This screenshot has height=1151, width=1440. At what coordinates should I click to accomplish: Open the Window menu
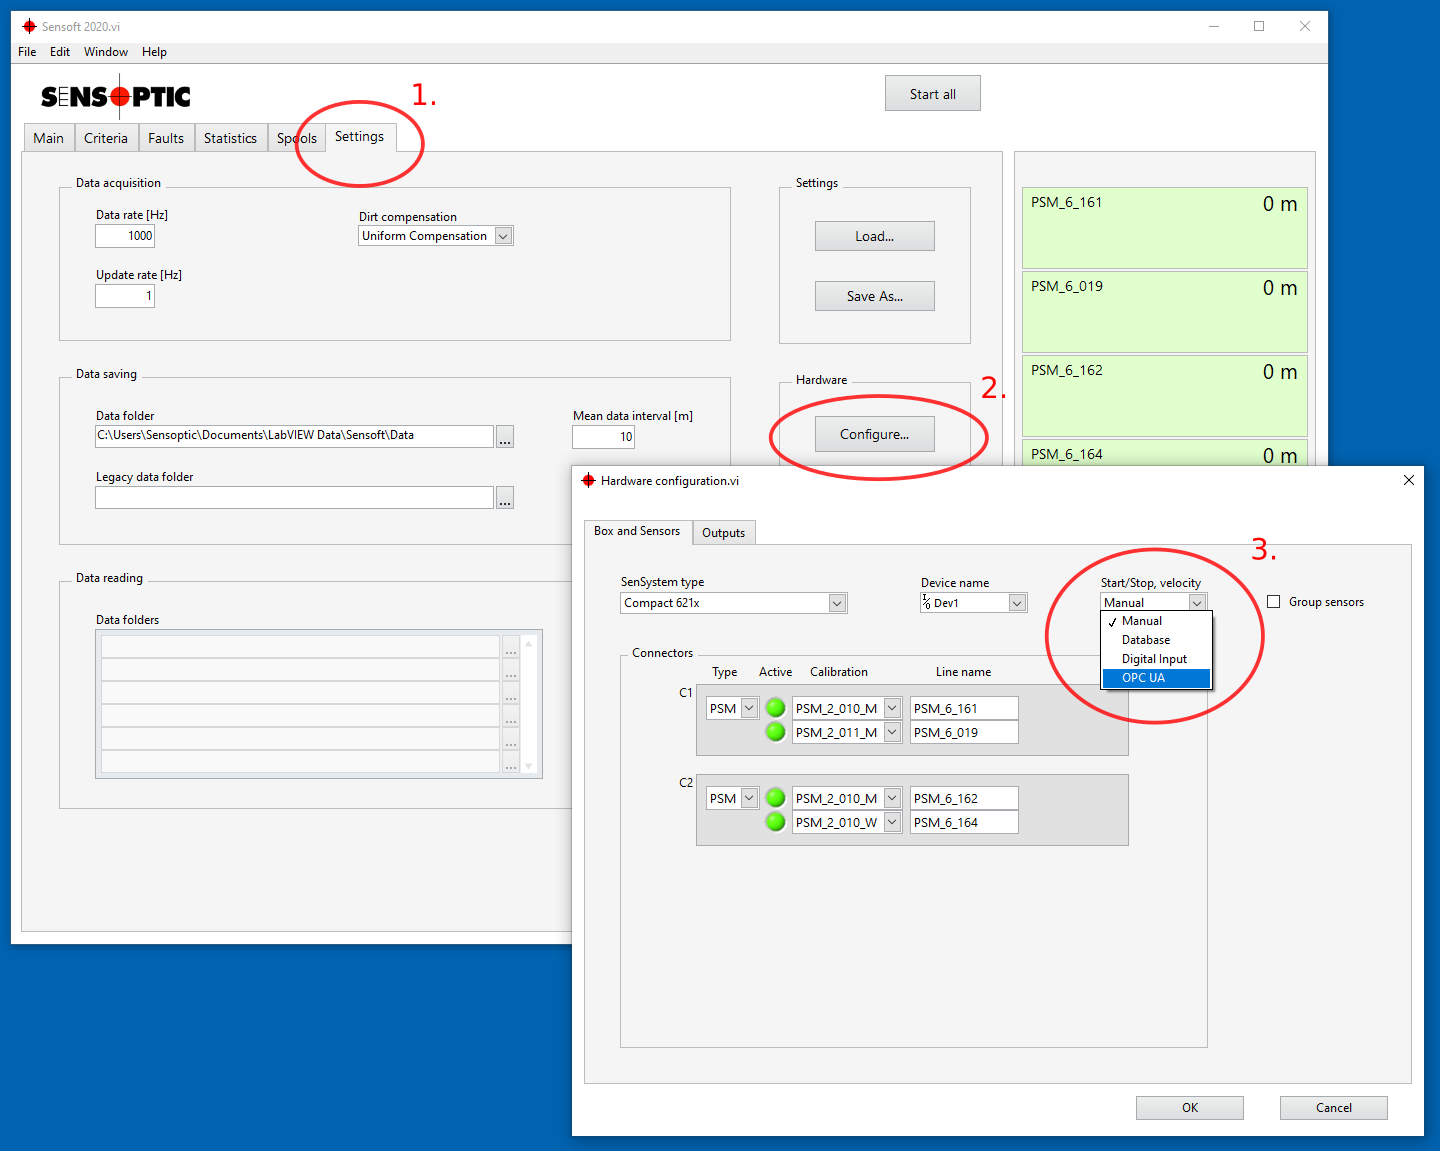(x=106, y=52)
